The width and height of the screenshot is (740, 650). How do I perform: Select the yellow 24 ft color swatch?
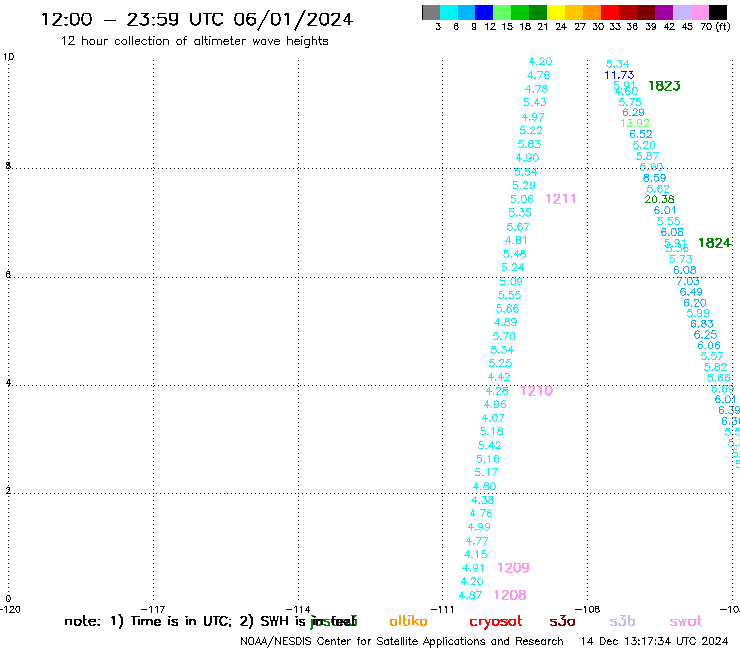click(x=556, y=12)
